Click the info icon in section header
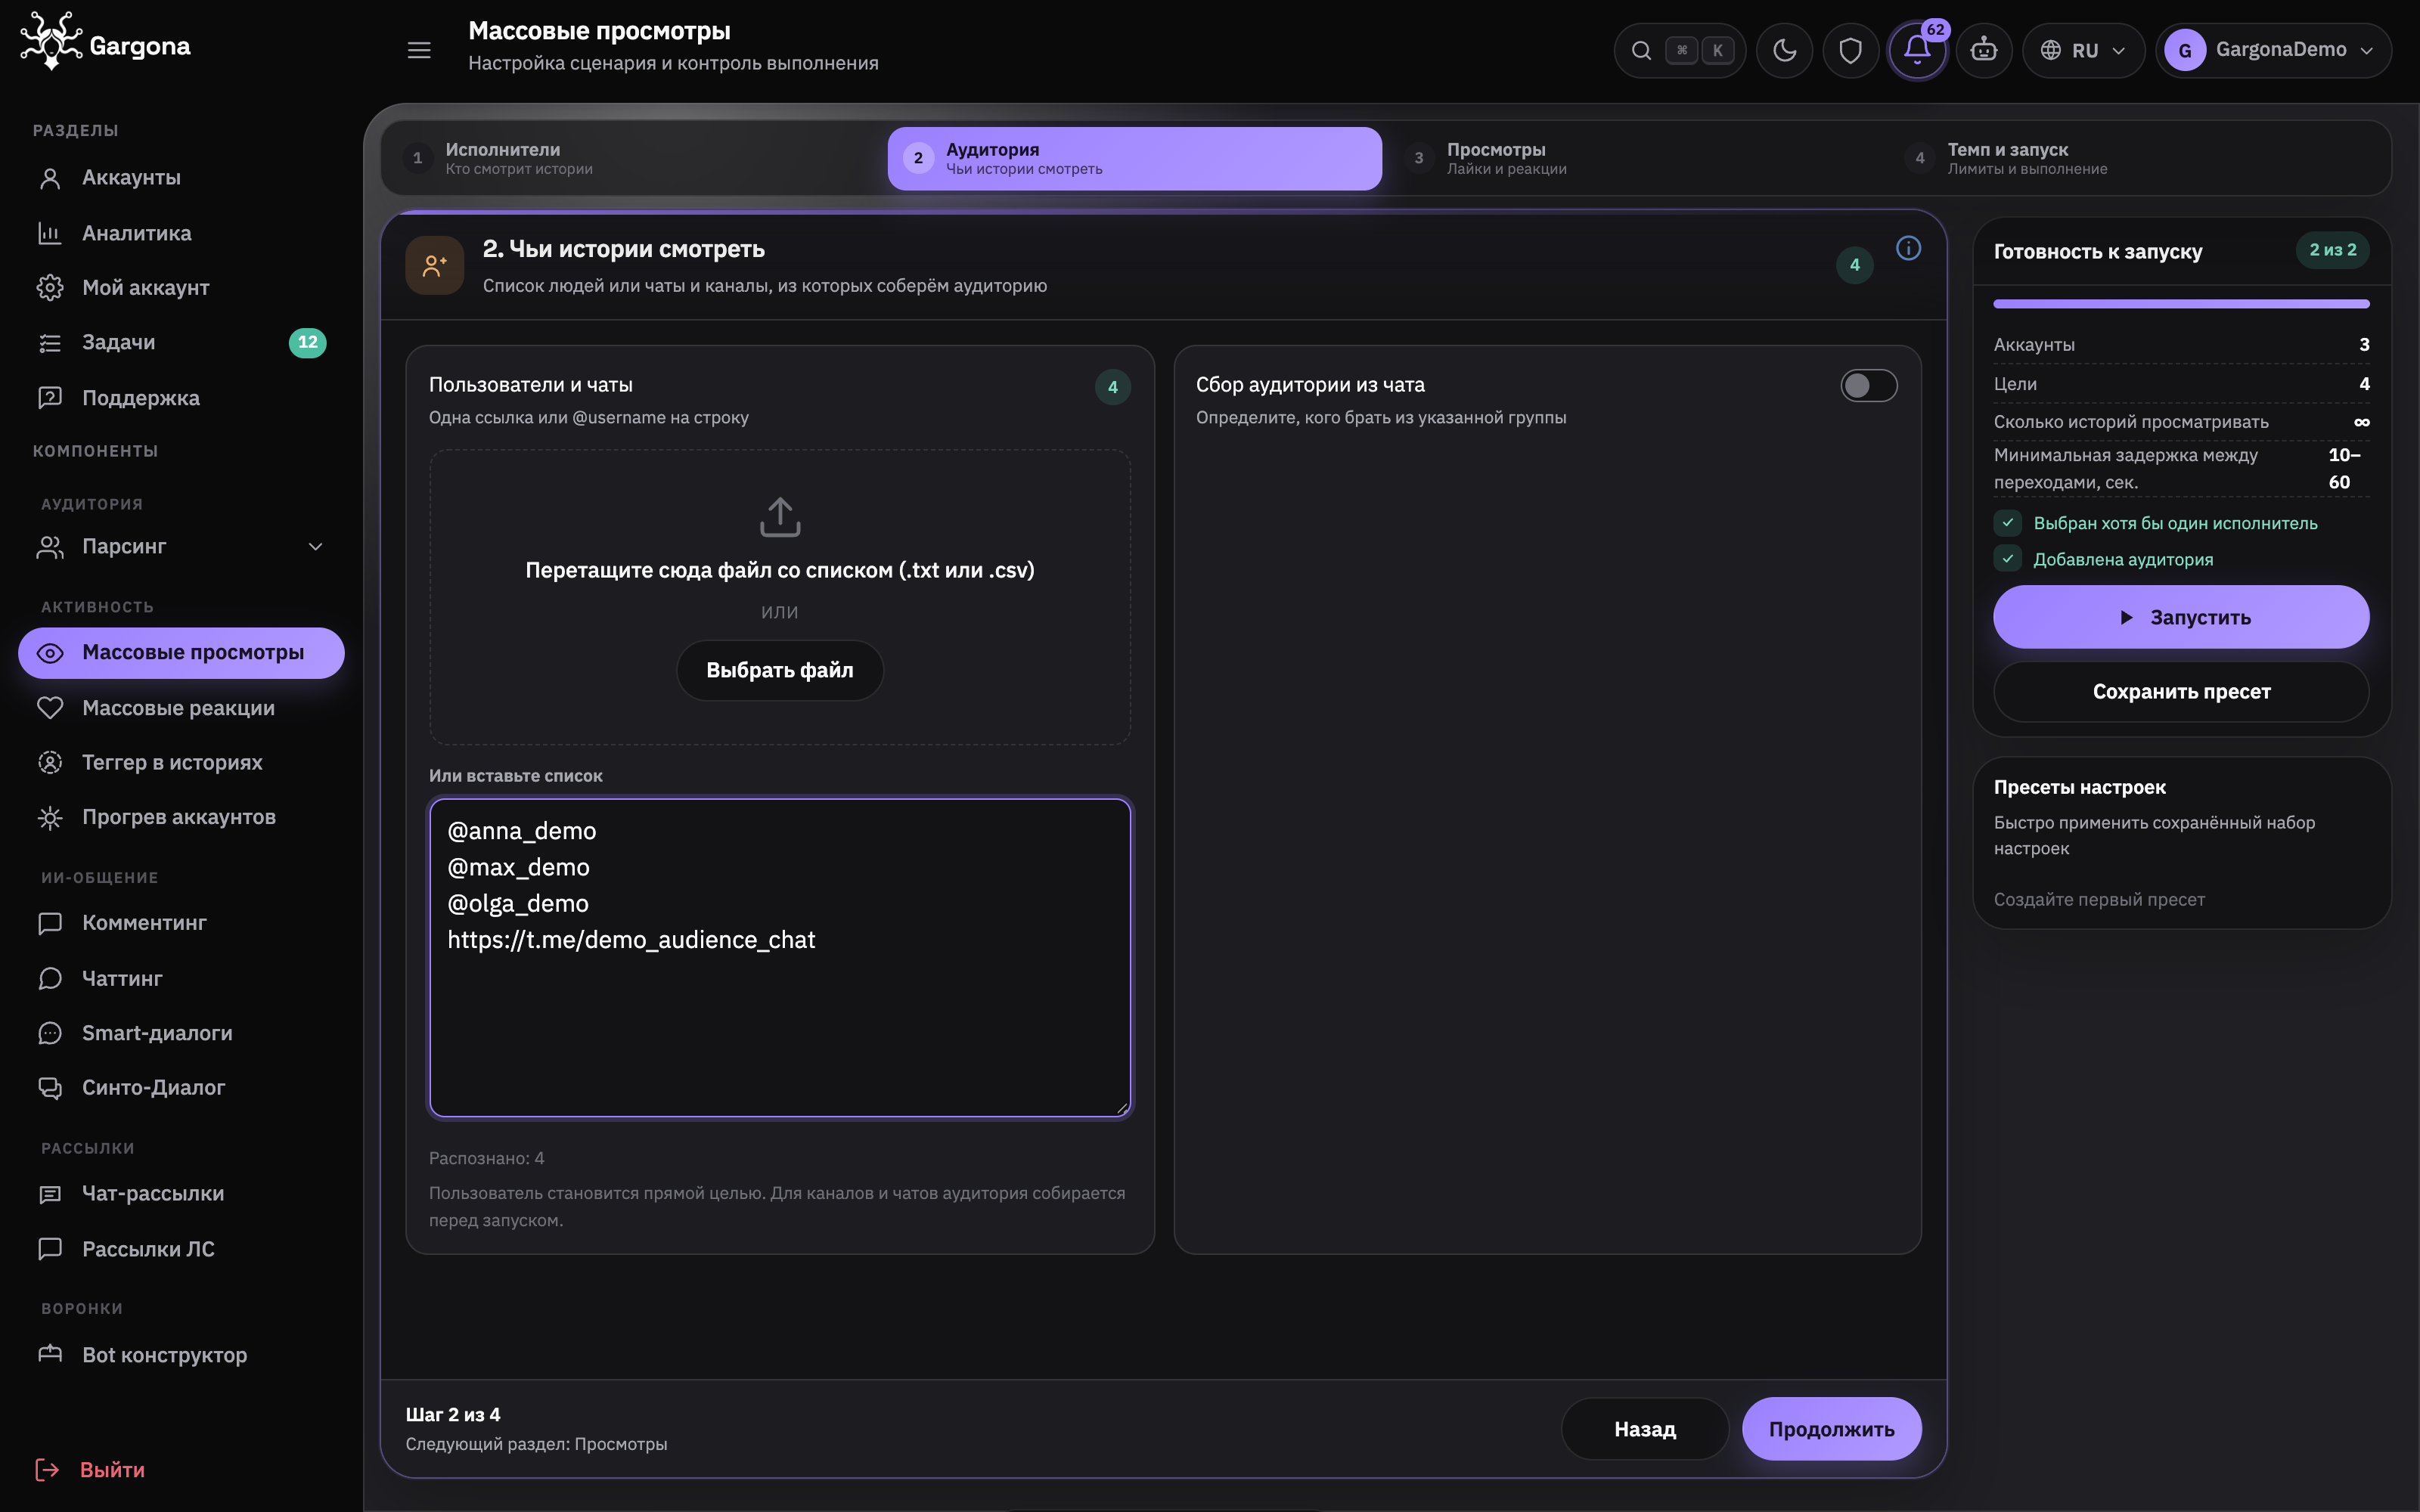Viewport: 2420px width, 1512px height. (1908, 248)
